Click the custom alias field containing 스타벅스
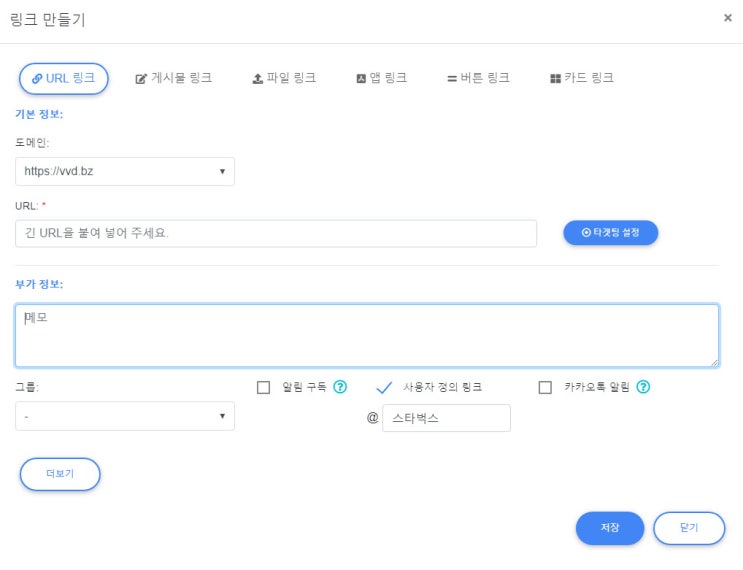This screenshot has width=743, height=570. click(x=446, y=418)
